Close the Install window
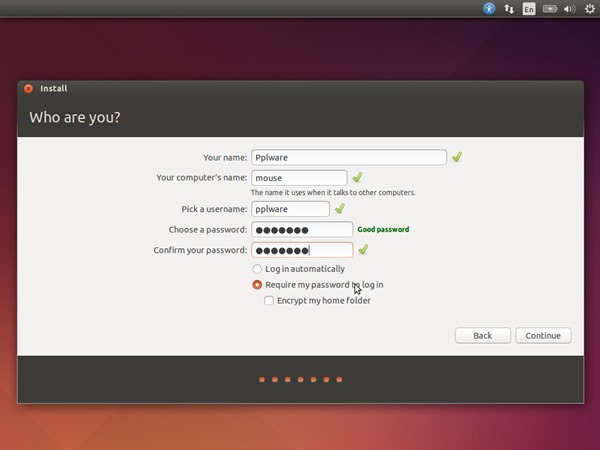Viewport: 600px width, 450px height. [28, 89]
